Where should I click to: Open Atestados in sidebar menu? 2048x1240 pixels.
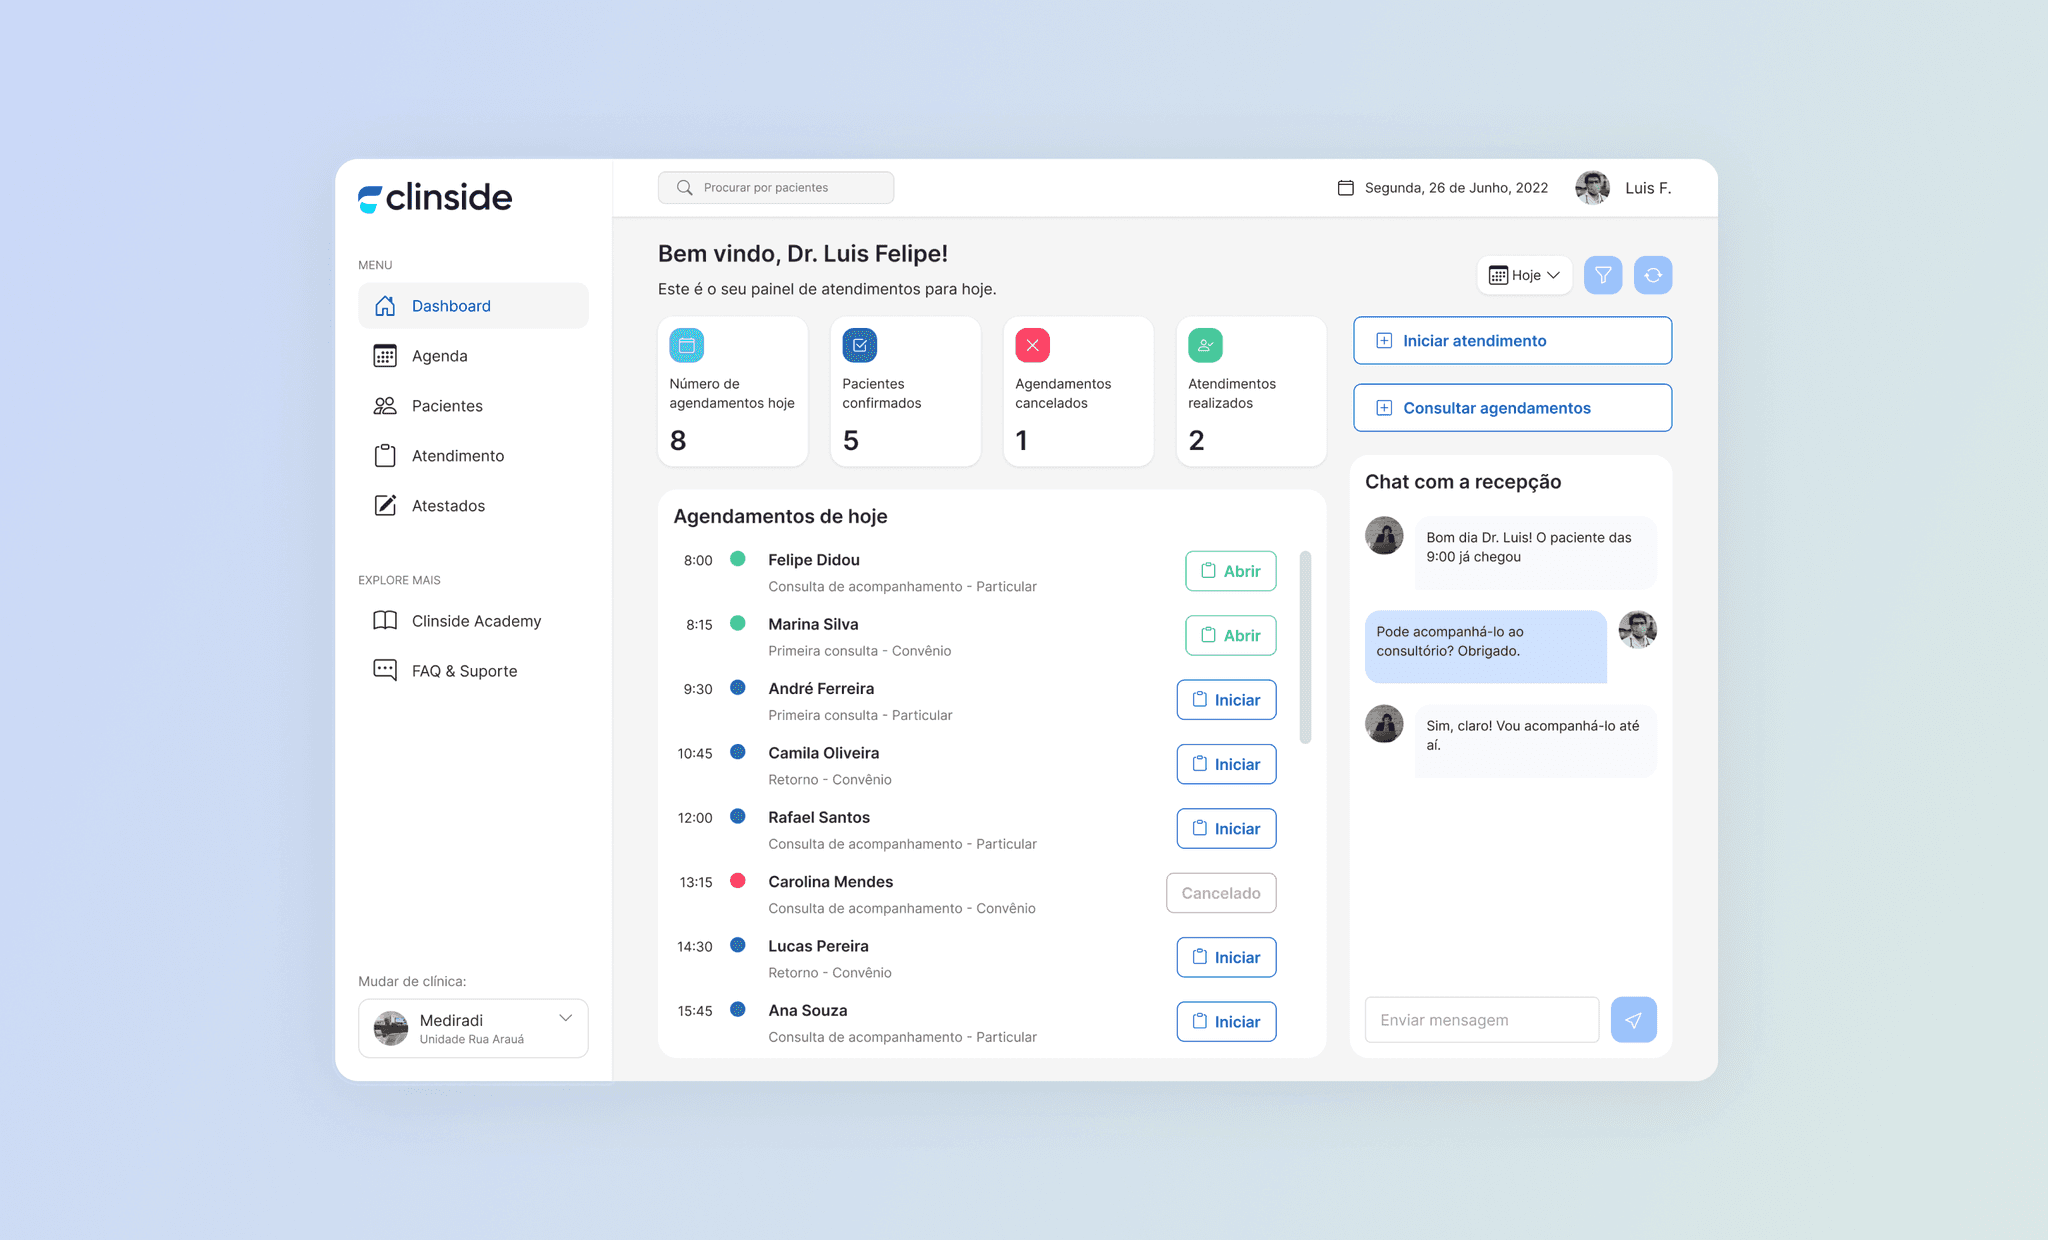tap(447, 506)
